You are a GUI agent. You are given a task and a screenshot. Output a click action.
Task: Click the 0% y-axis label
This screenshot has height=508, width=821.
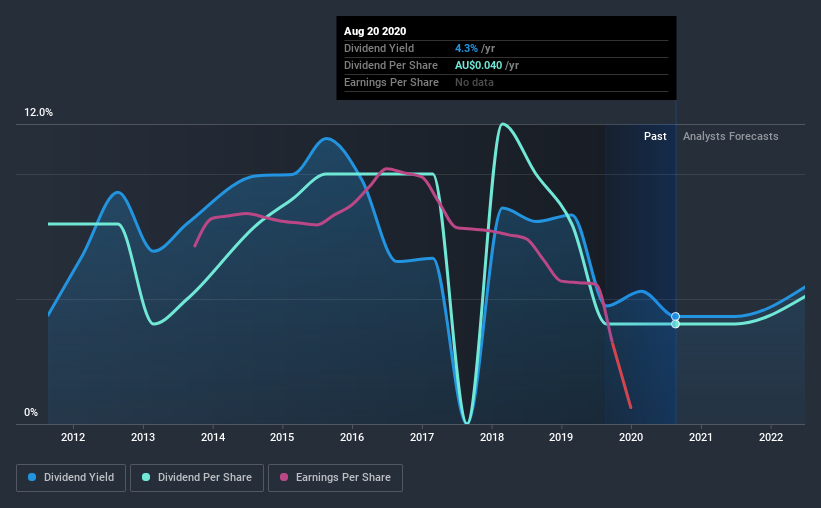point(31,413)
